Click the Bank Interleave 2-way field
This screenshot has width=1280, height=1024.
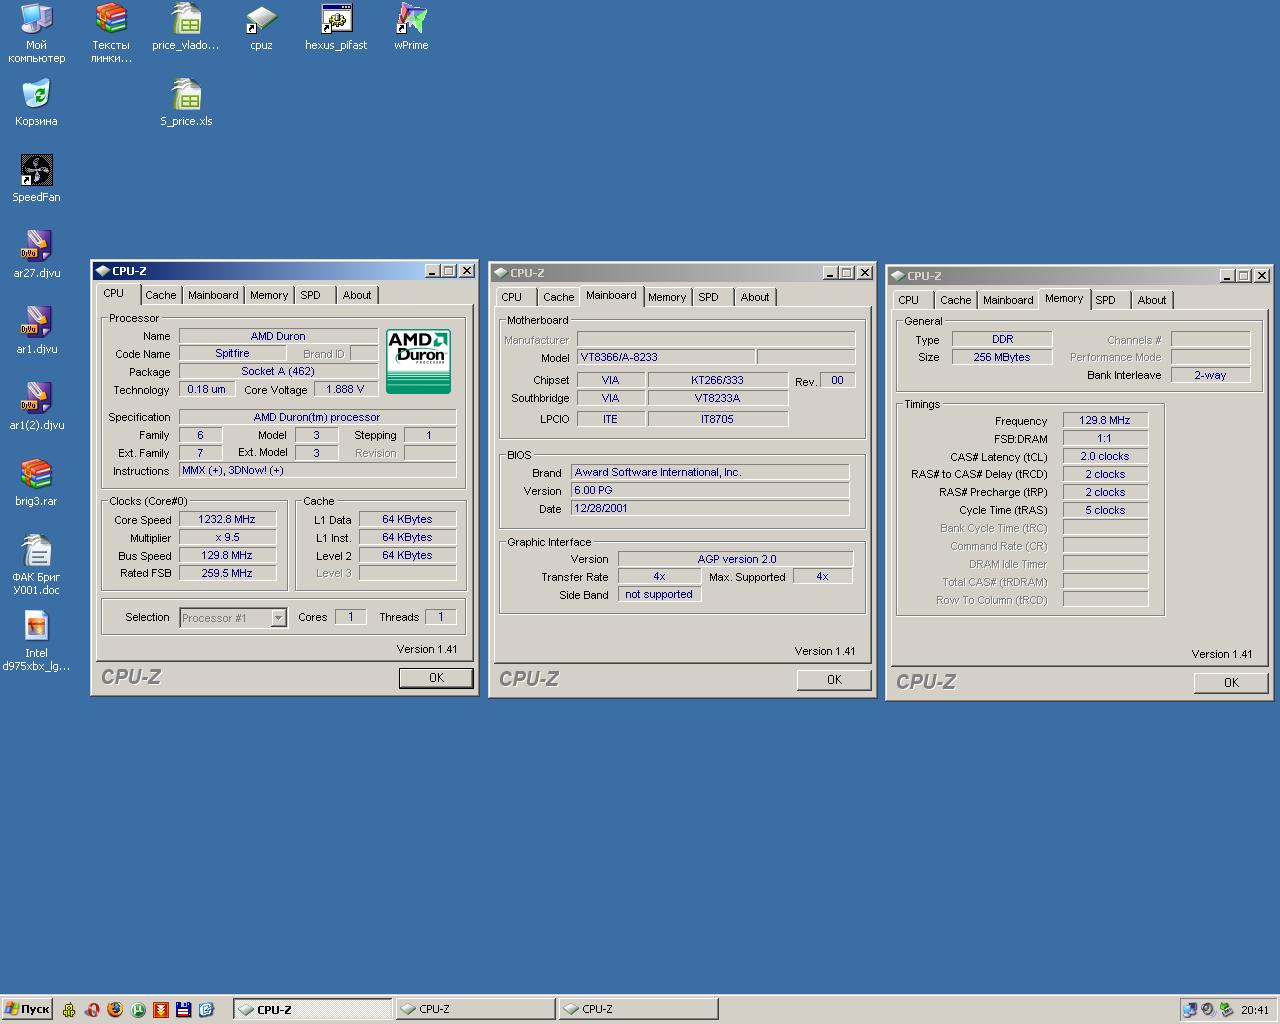coord(1210,376)
